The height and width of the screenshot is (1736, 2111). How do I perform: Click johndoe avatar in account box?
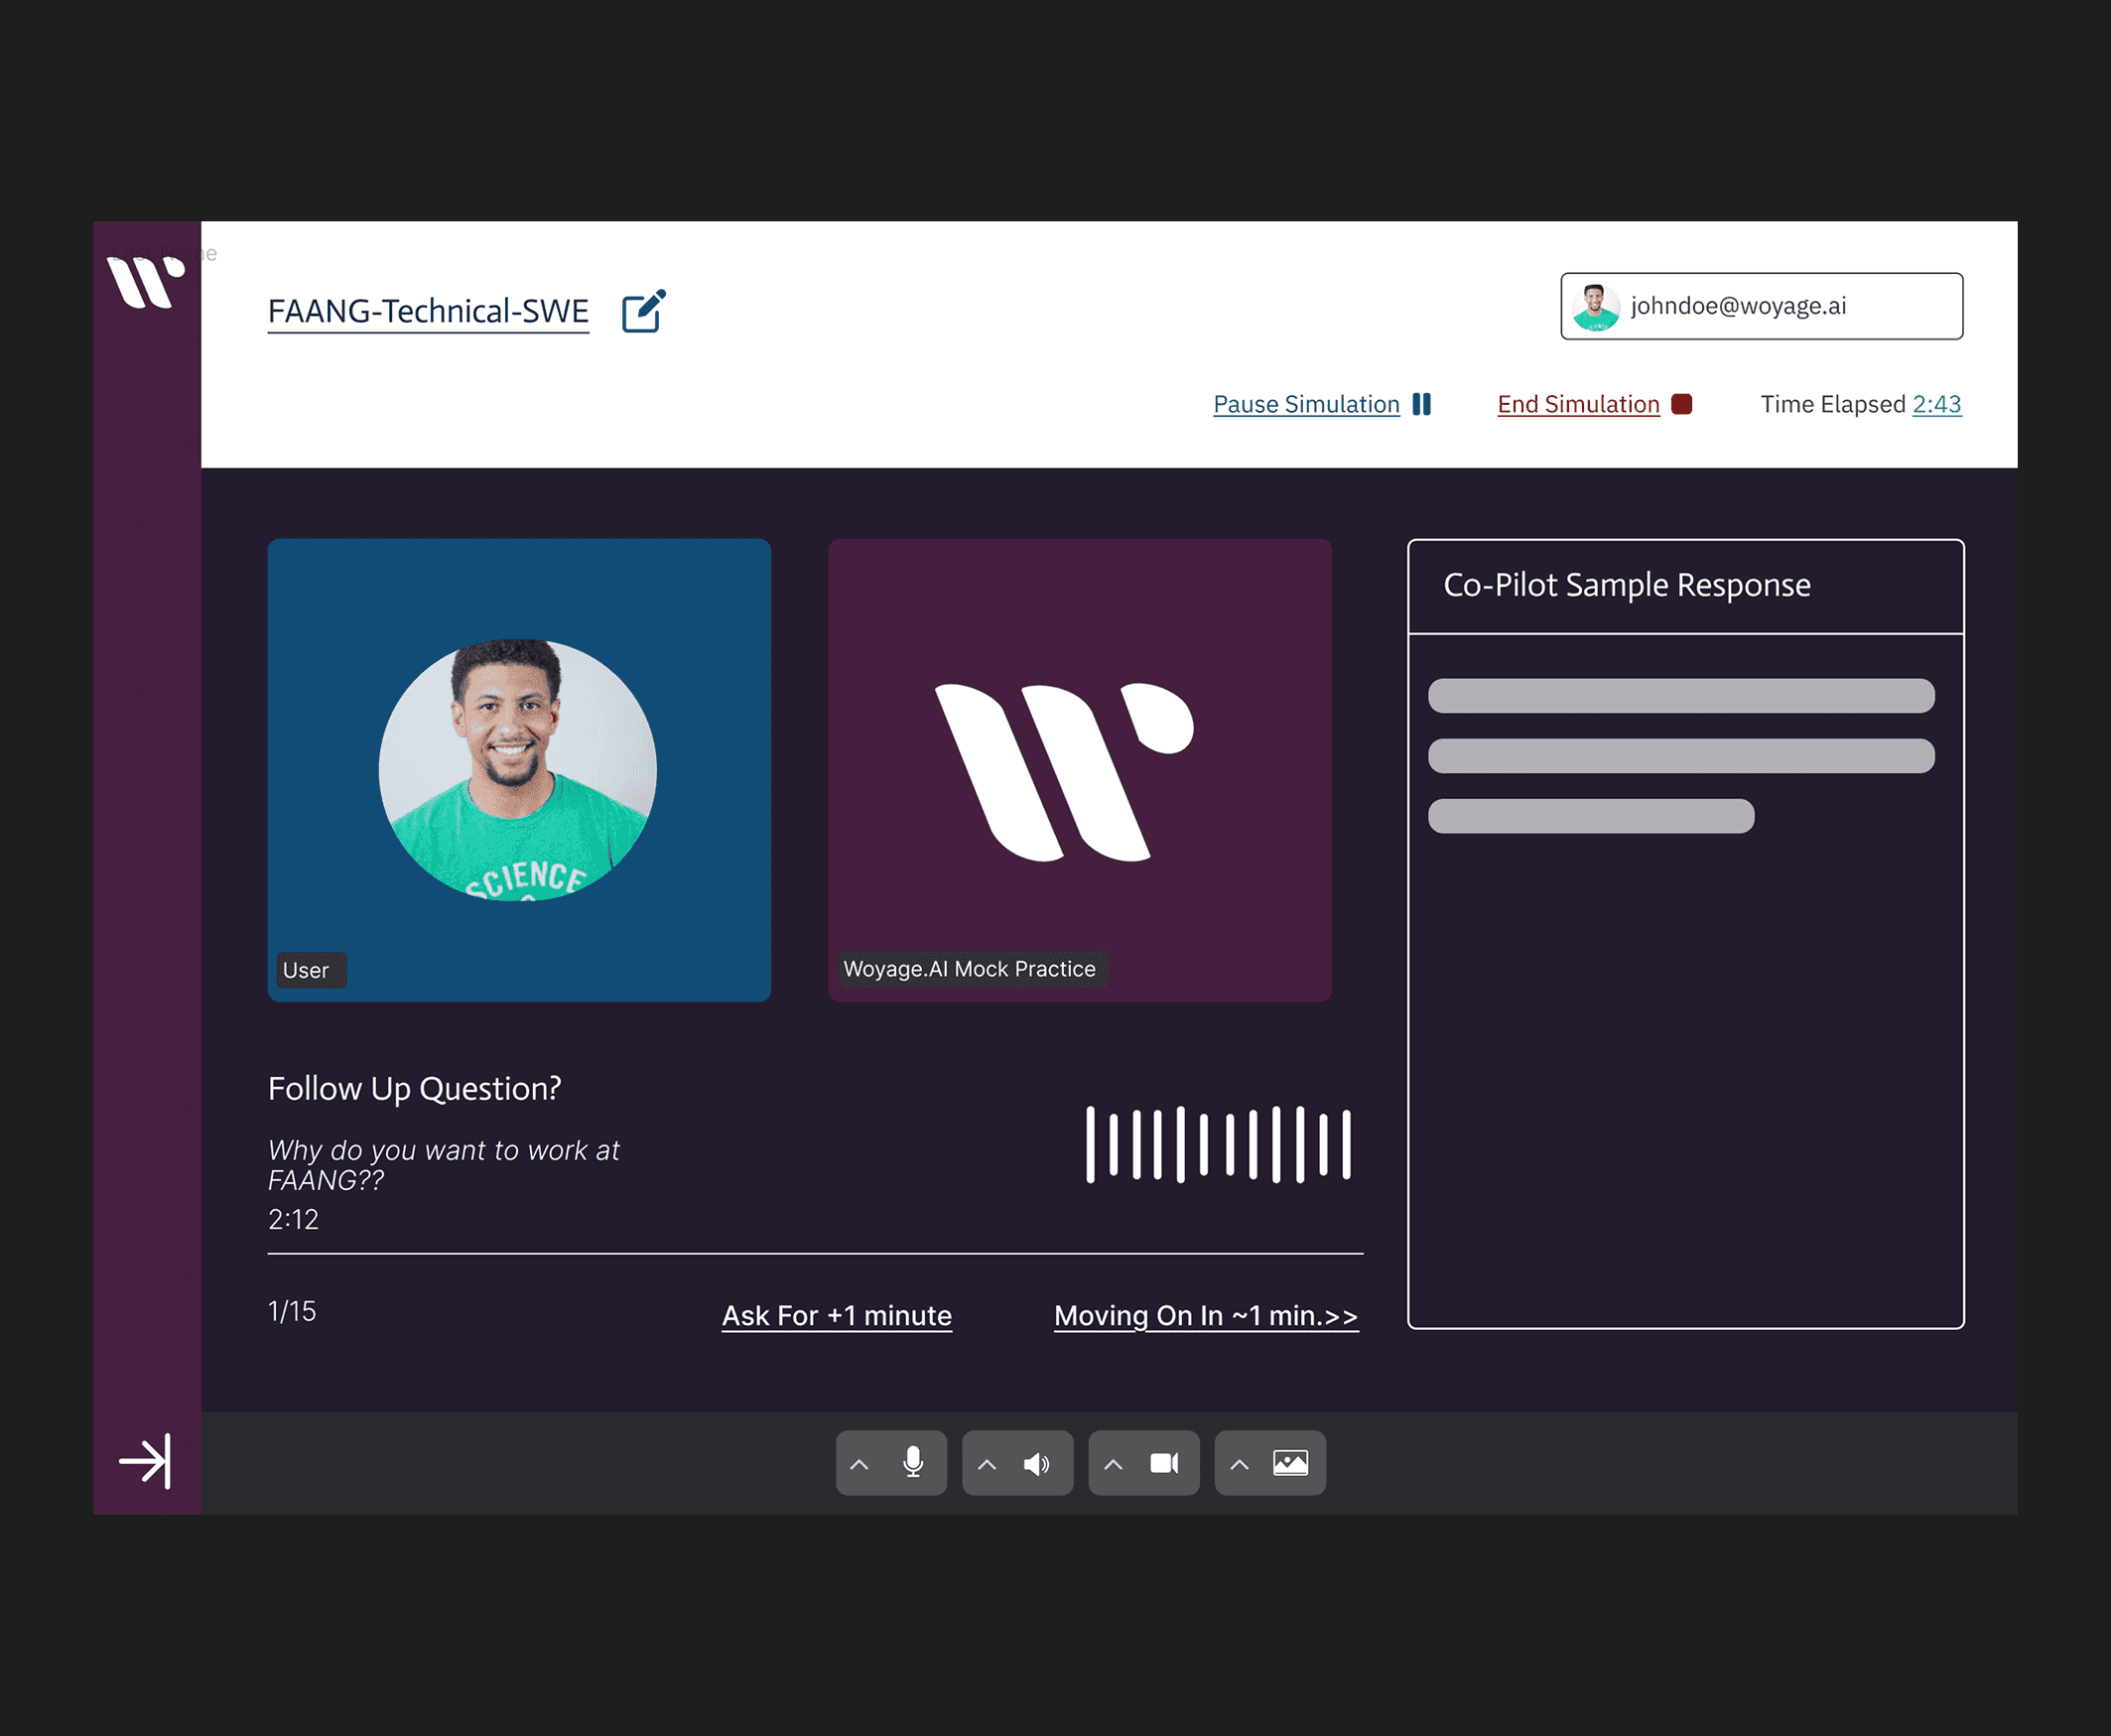tap(1595, 307)
